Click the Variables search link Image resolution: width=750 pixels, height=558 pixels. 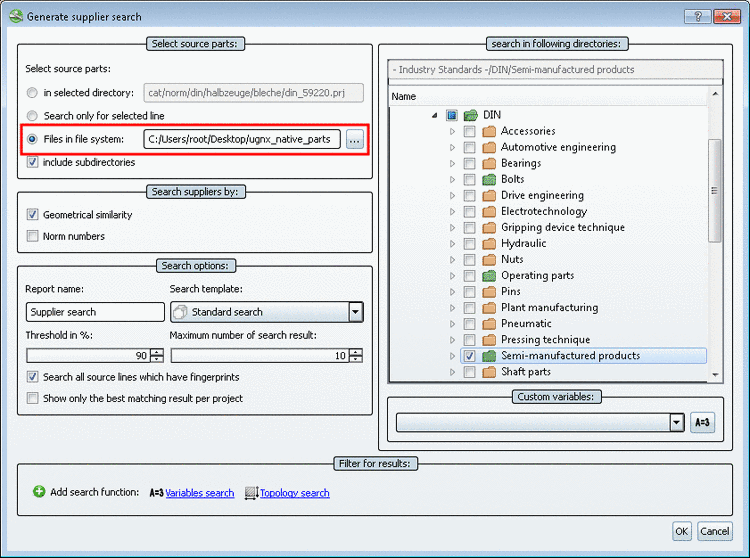click(x=200, y=493)
